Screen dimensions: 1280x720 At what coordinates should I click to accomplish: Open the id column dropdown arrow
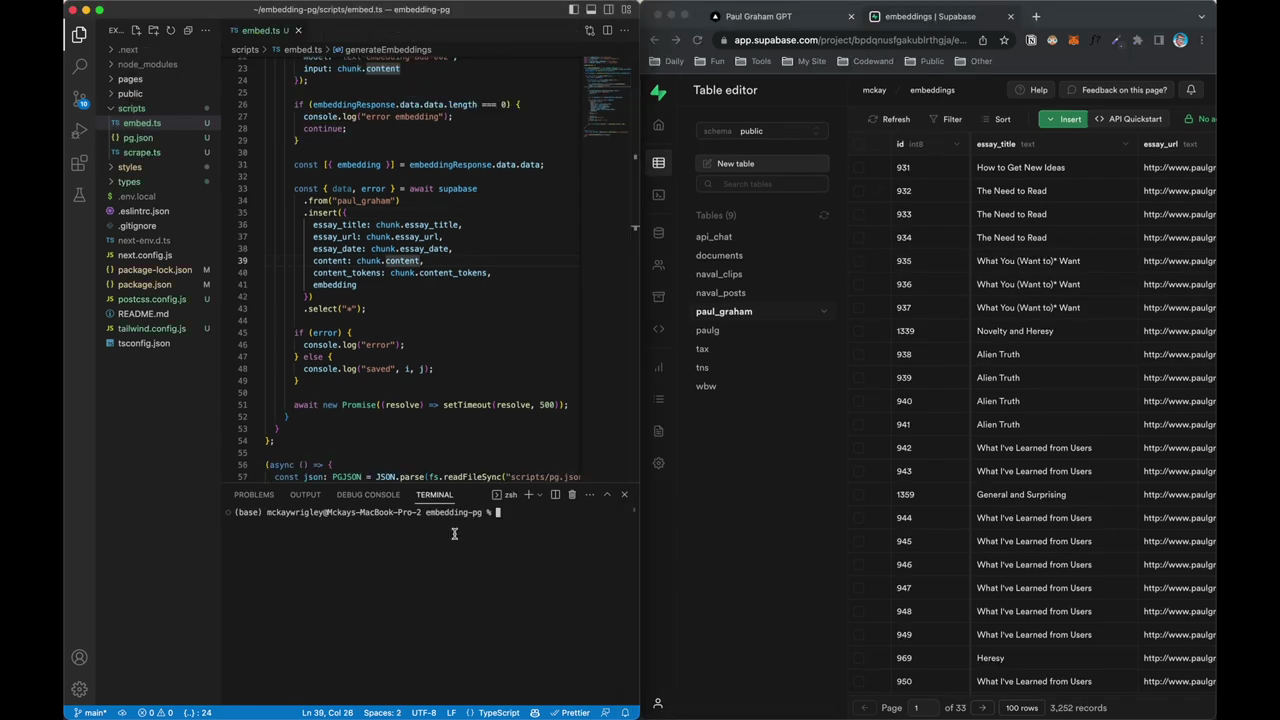[x=956, y=144]
